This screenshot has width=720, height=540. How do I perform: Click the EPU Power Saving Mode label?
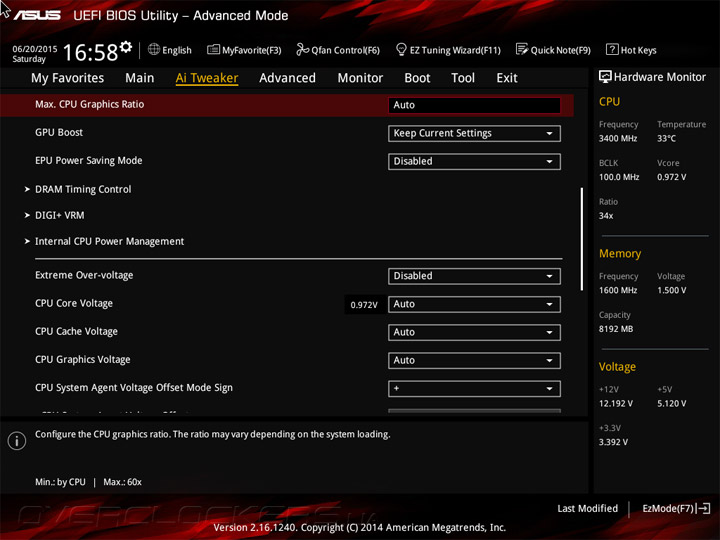89,161
